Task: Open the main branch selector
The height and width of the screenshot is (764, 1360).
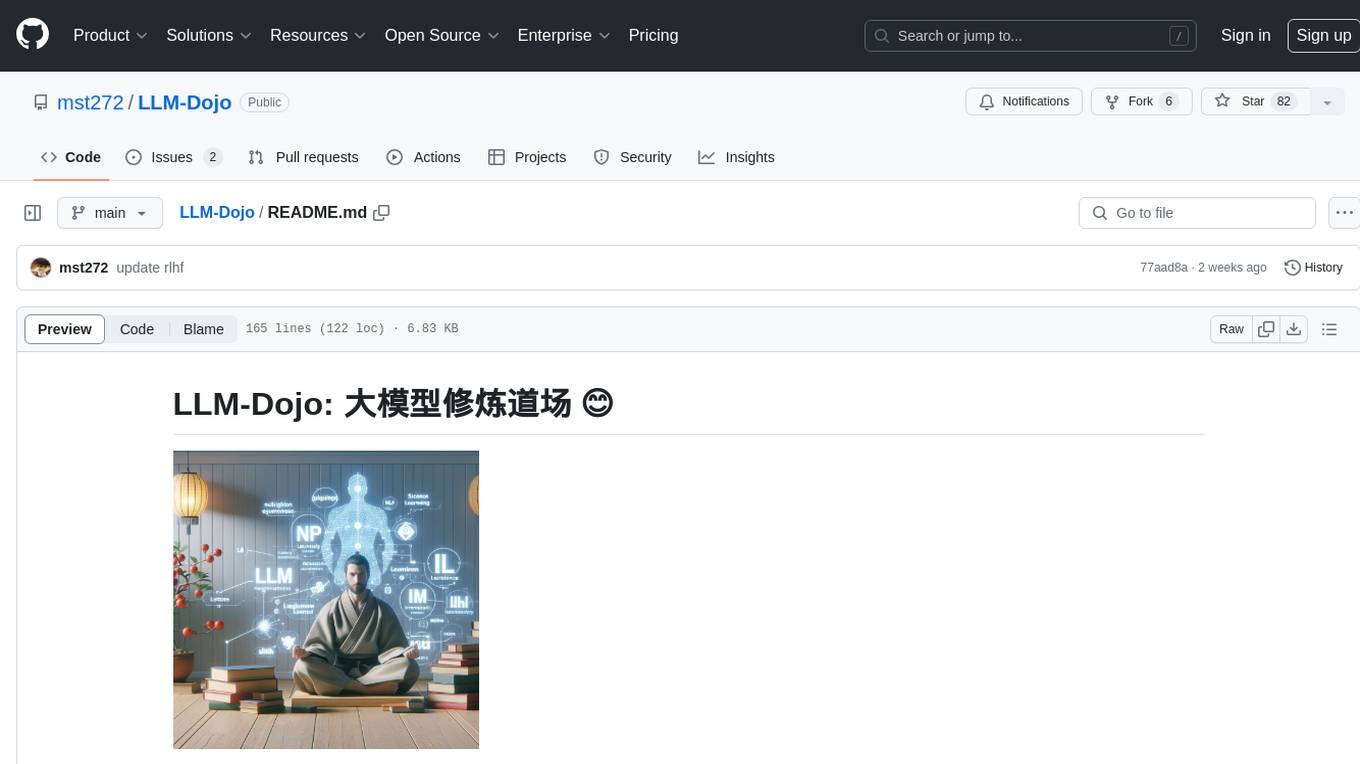Action: 110,213
